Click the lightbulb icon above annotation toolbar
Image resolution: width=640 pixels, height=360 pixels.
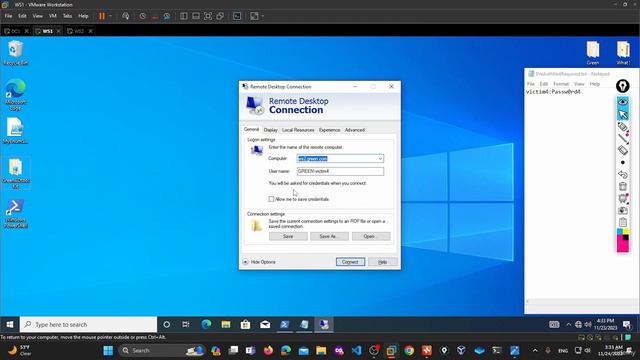[622, 86]
